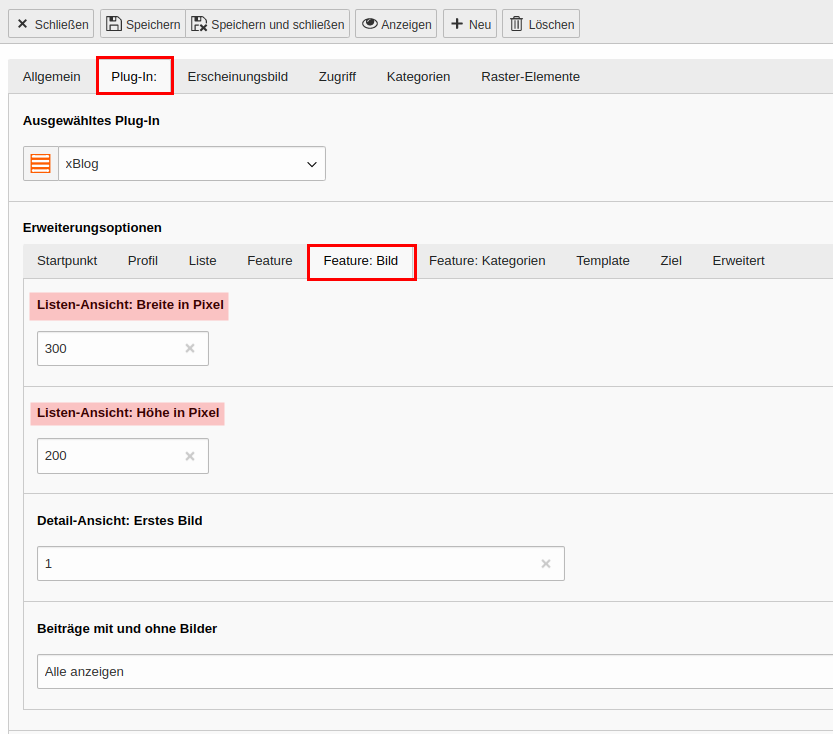Open the Feature: Kategorien tab
This screenshot has height=734, width=833.
coord(487,261)
